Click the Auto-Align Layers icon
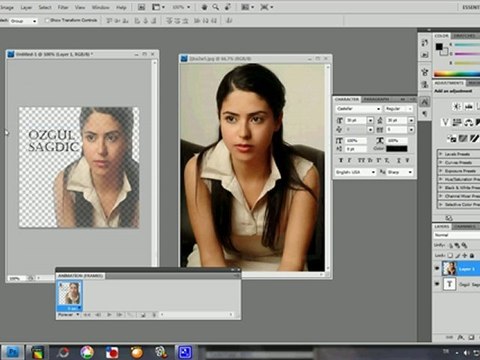 pyautogui.click(x=229, y=21)
